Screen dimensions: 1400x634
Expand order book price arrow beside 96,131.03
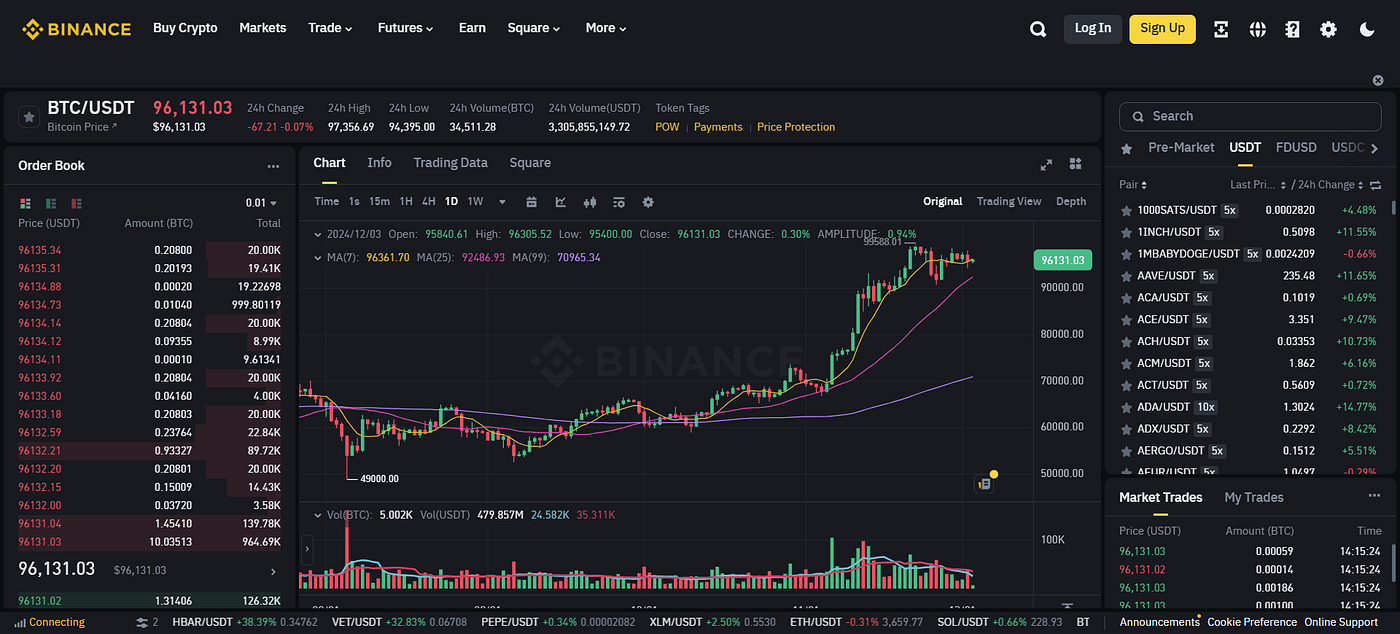coord(274,571)
